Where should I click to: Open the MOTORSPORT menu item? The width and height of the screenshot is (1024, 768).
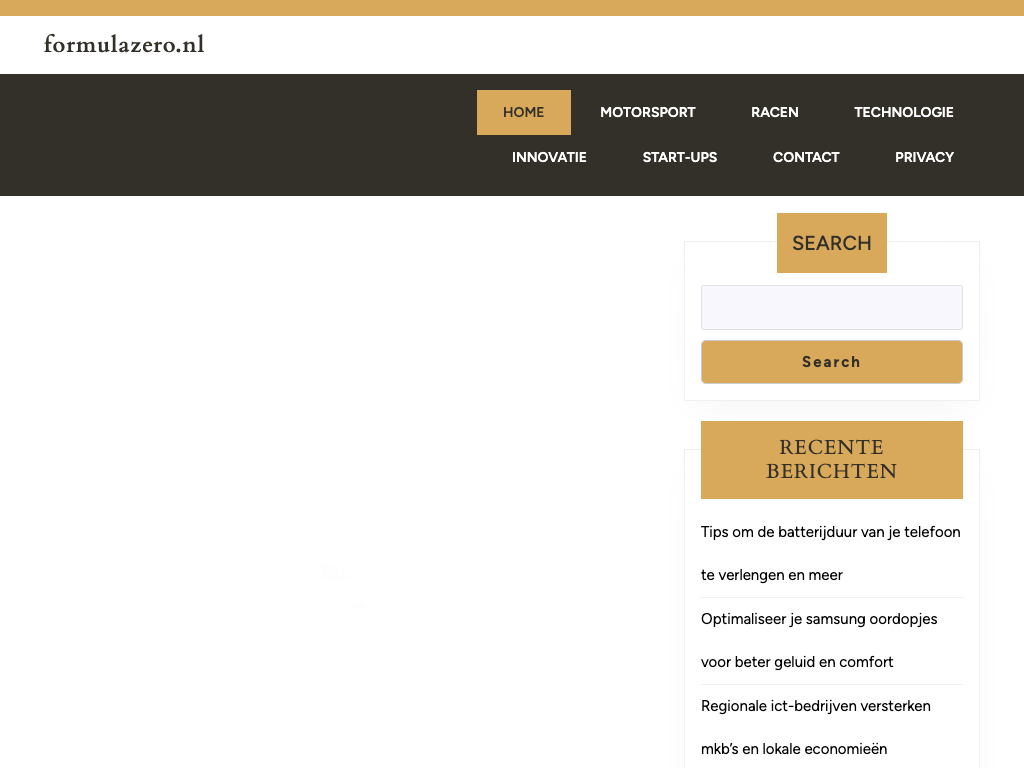pyautogui.click(x=647, y=112)
